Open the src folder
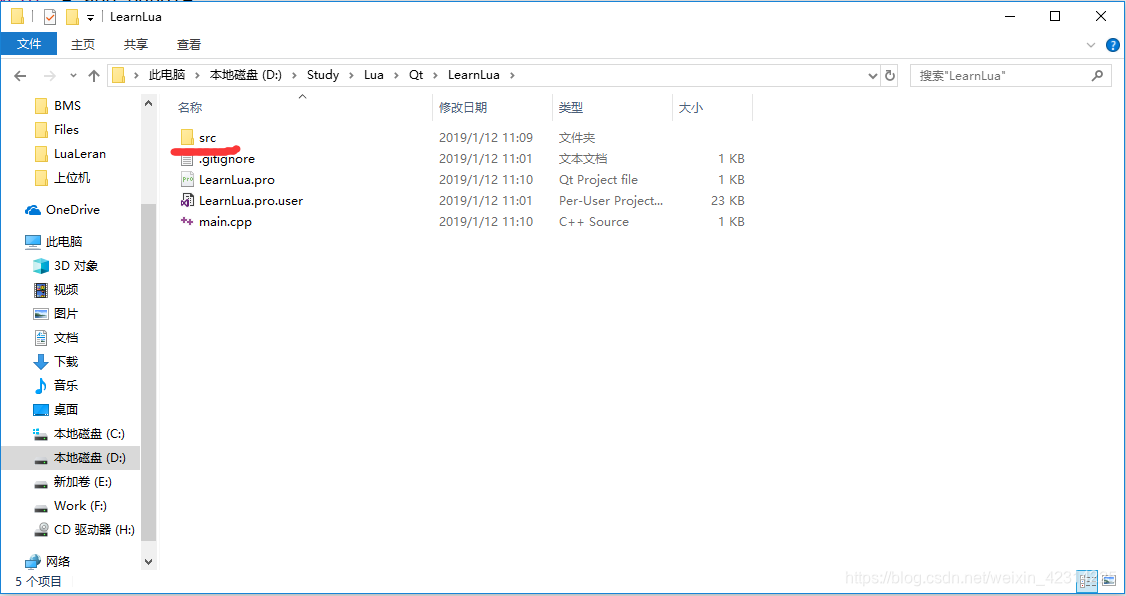This screenshot has height=596, width=1126. click(207, 137)
